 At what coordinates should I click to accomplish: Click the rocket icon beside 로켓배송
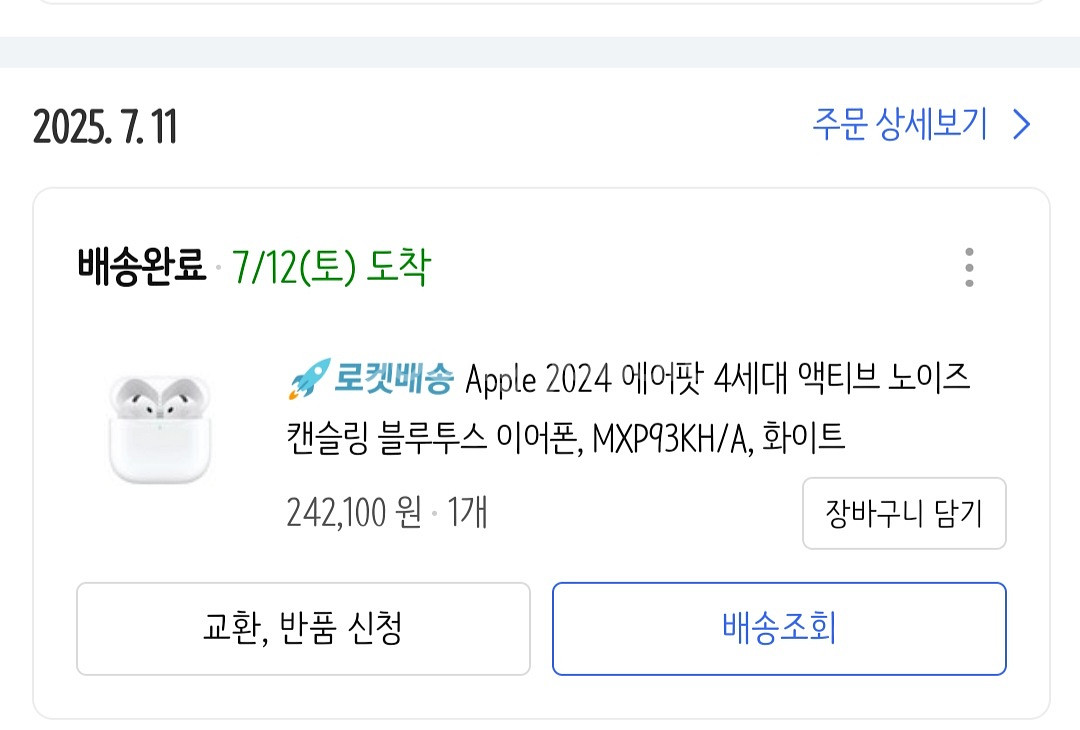[x=309, y=380]
